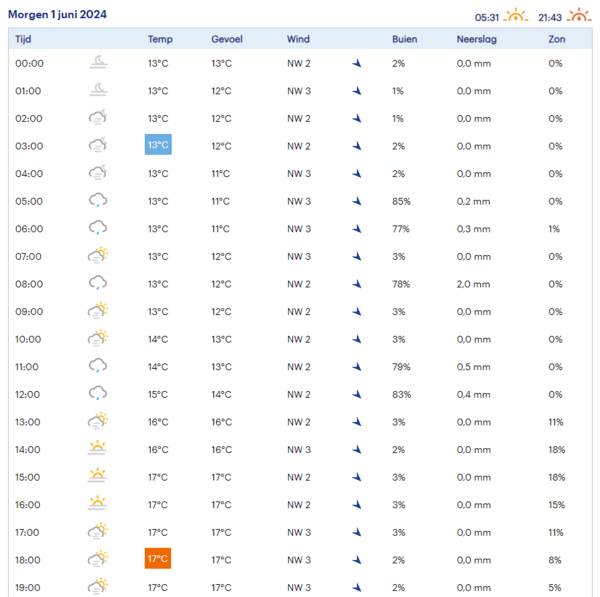Image resolution: width=600 pixels, height=597 pixels.
Task: Click the rain cloud icon at 08:00
Action: 98,283
